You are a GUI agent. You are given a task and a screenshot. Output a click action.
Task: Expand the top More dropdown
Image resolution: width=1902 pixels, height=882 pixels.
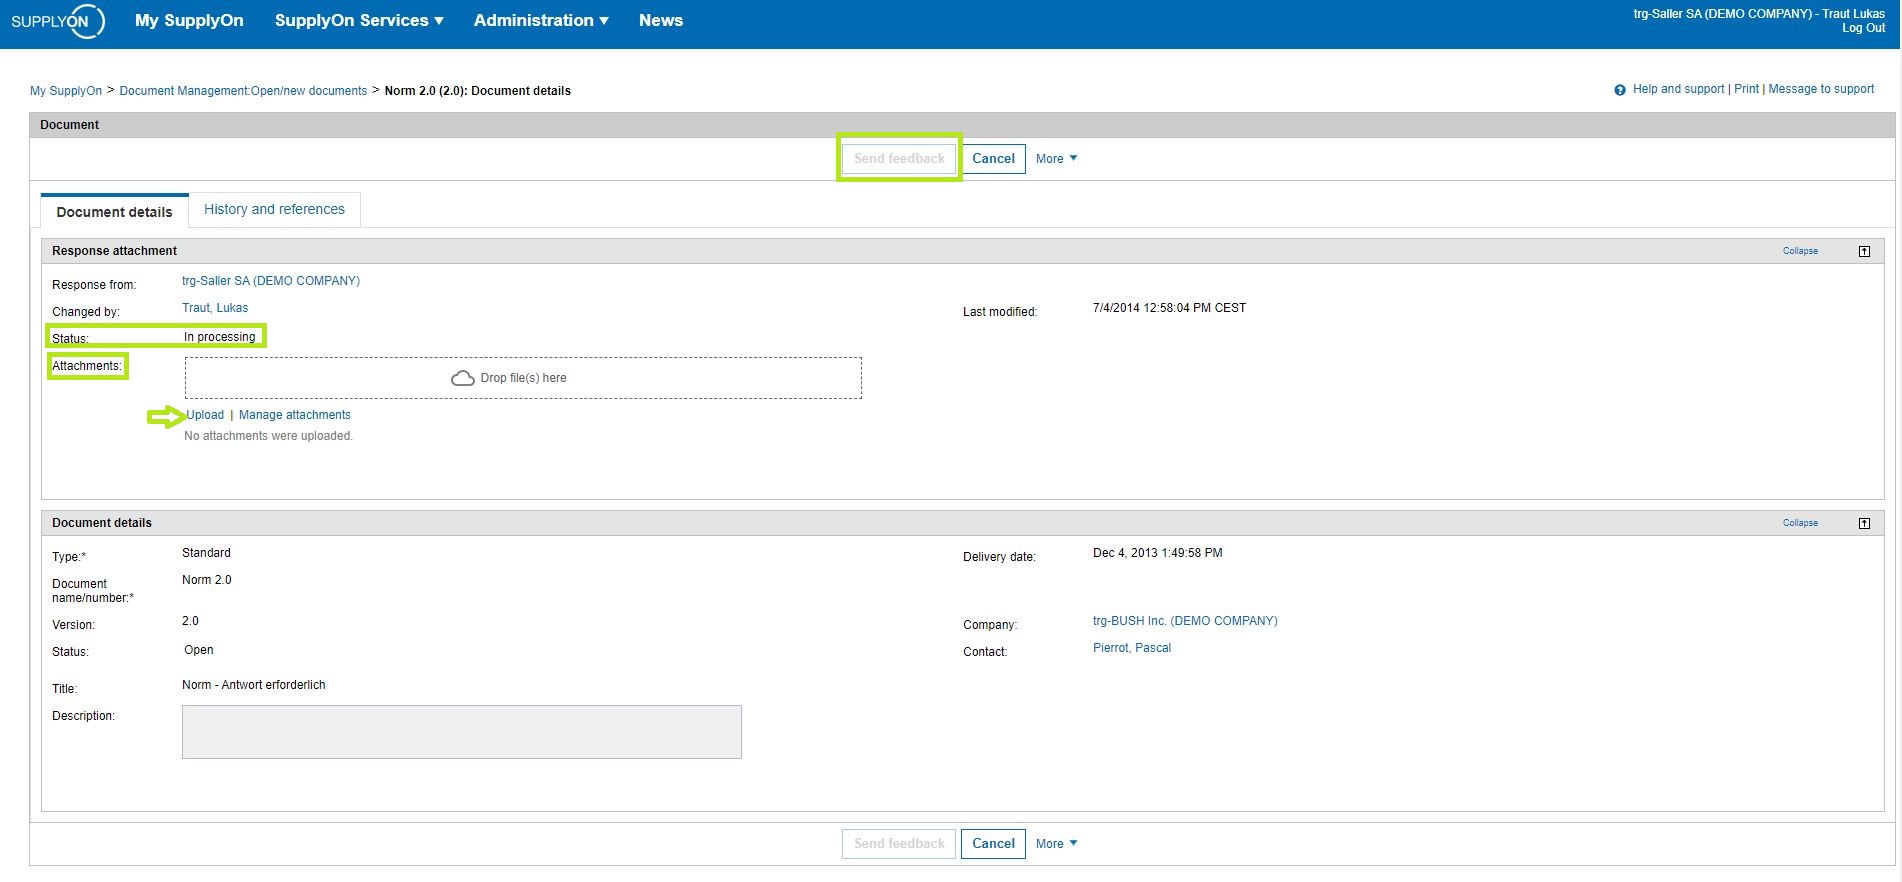coord(1056,159)
